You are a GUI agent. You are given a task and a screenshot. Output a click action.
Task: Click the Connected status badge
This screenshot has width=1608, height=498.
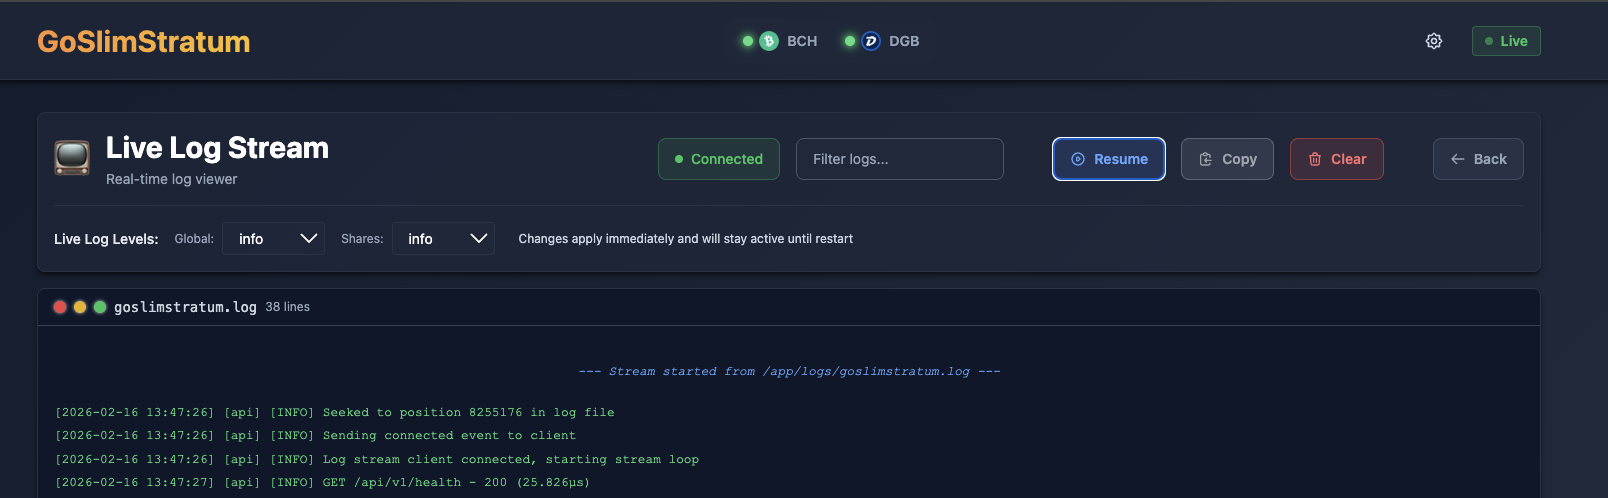point(718,159)
